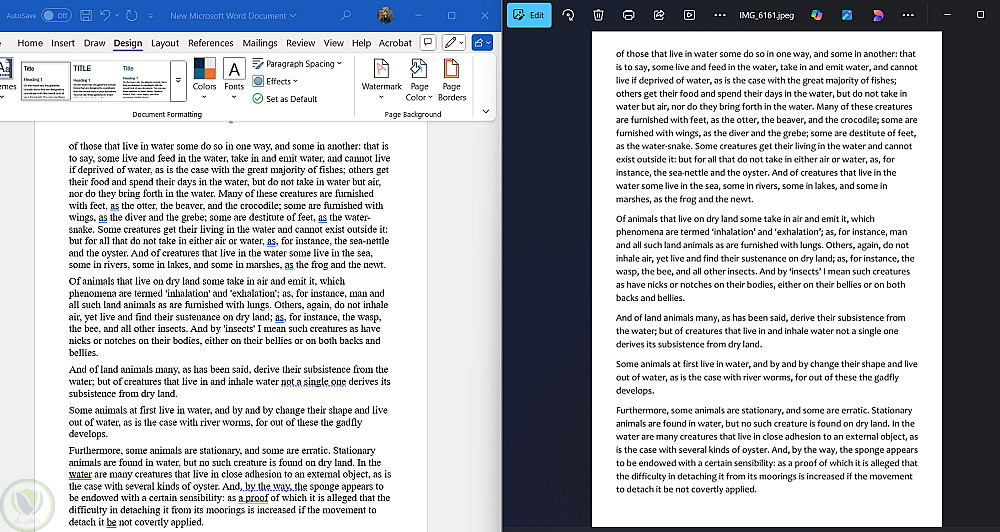Open the Share button dropdown
The height and width of the screenshot is (532, 1000).
click(x=482, y=43)
